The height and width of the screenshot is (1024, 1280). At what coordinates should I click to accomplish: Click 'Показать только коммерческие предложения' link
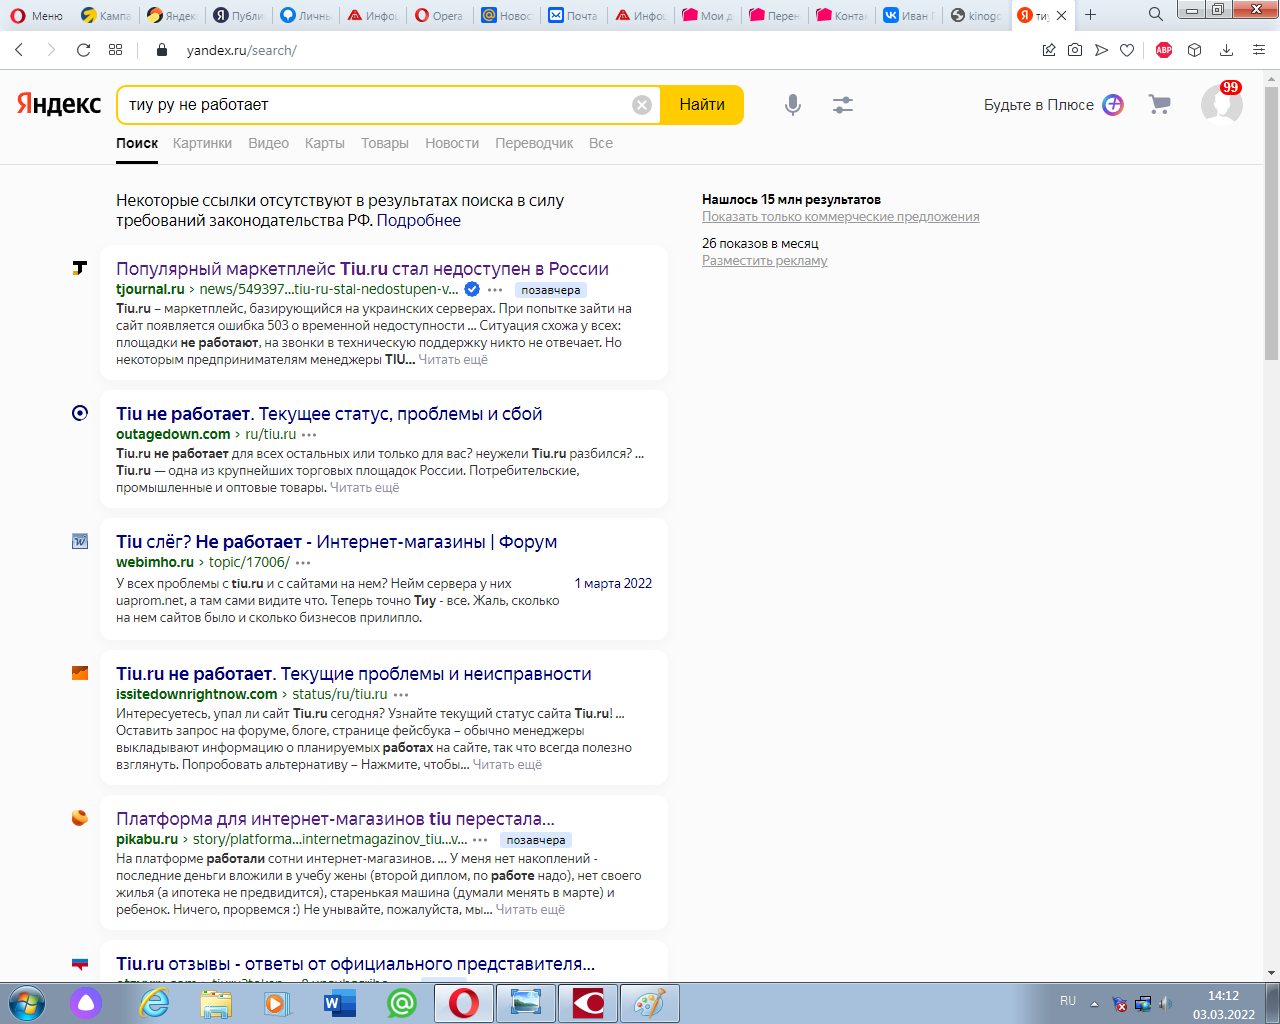[840, 217]
